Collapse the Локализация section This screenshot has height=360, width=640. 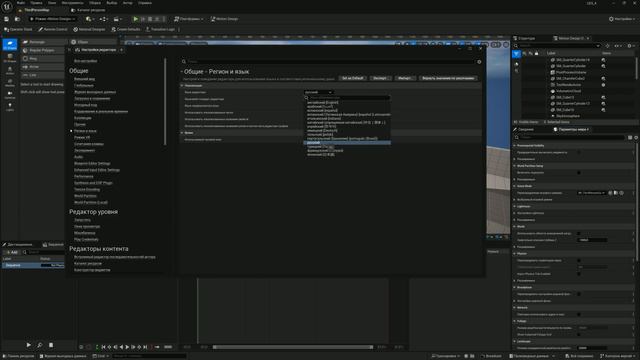(x=182, y=86)
